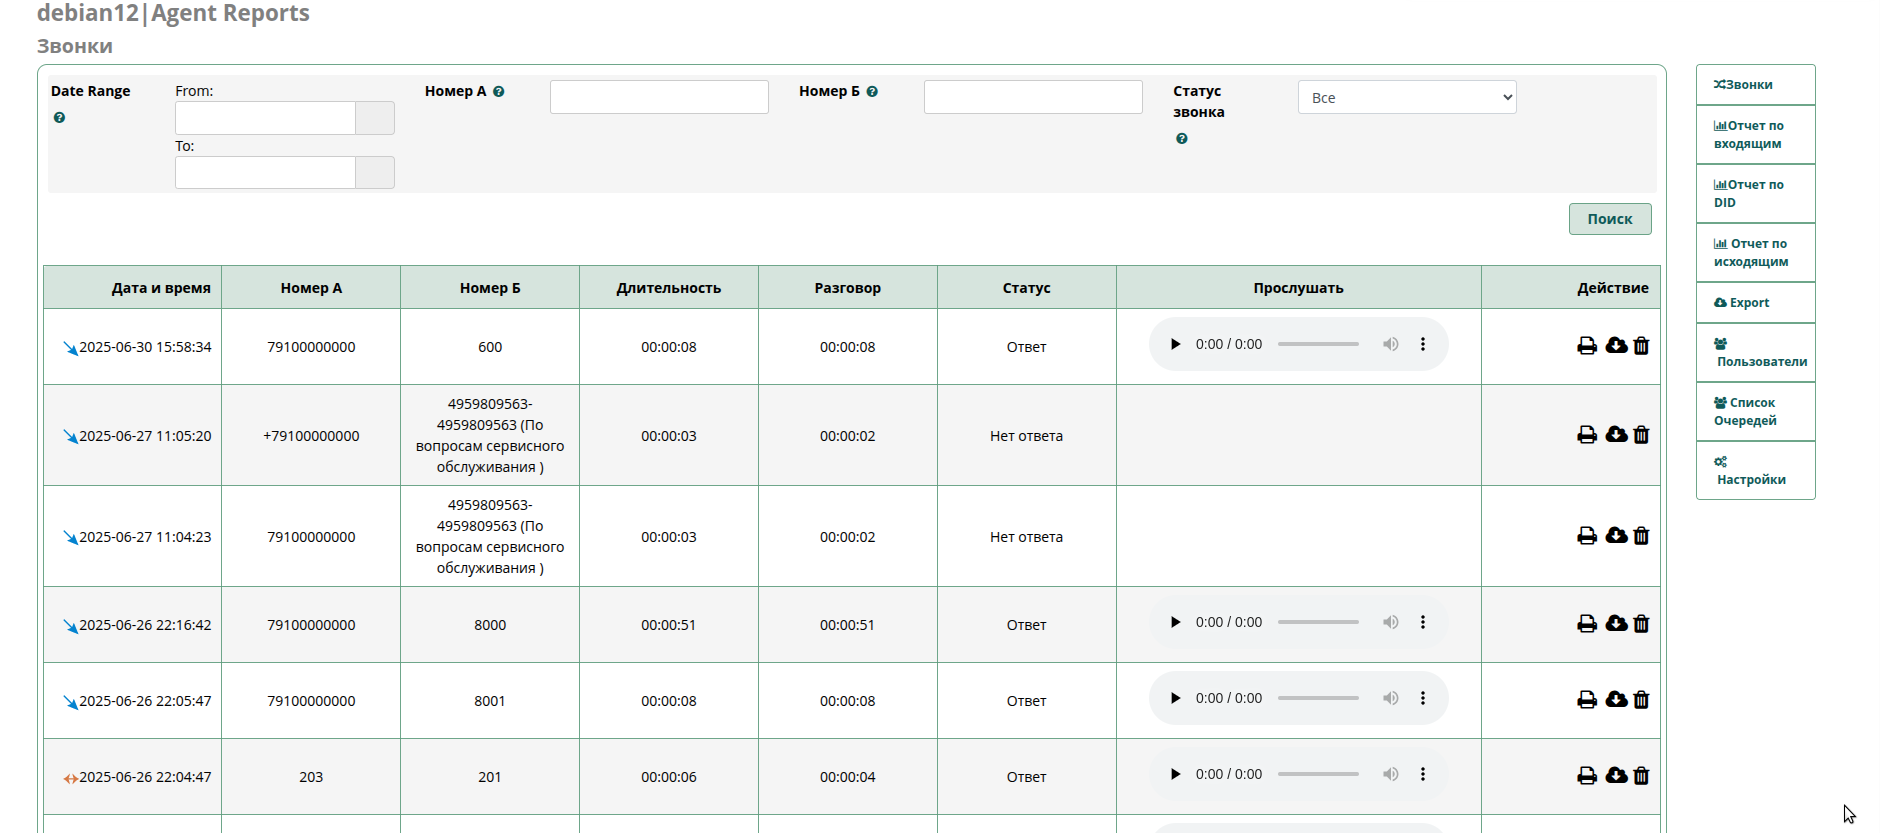Viewport: 1880px width, 833px height.
Task: Open more options on player for call 203
Action: click(x=1423, y=774)
